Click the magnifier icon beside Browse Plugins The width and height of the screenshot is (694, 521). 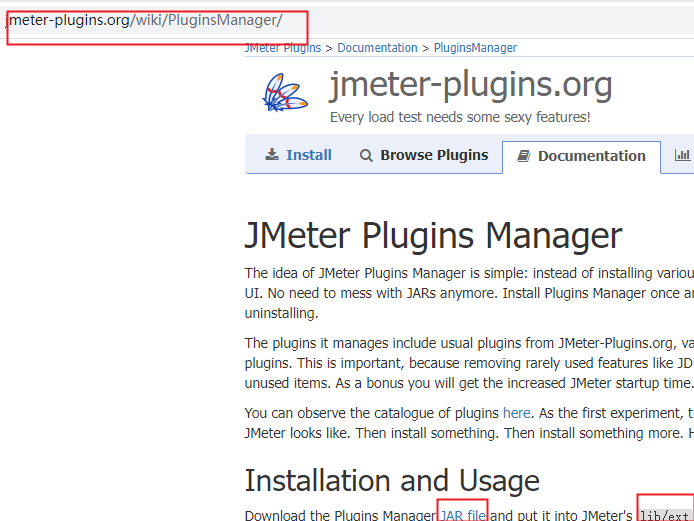366,155
